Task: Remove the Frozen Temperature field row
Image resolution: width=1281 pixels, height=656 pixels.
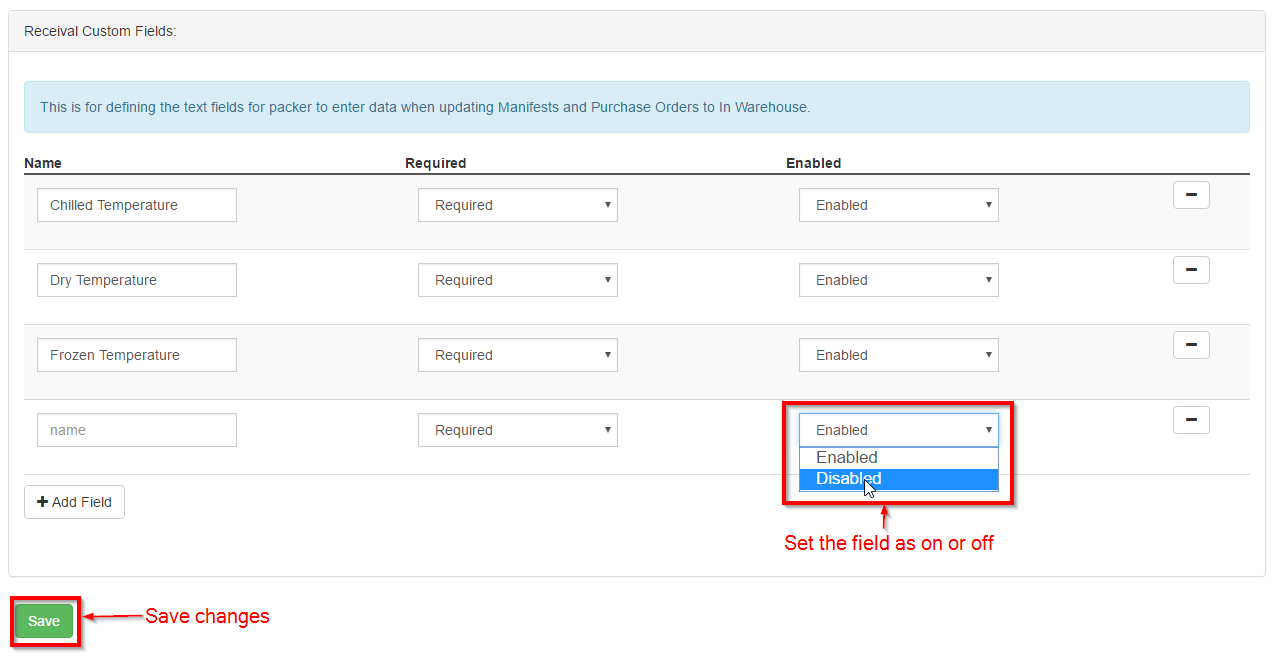Action: coord(1190,344)
